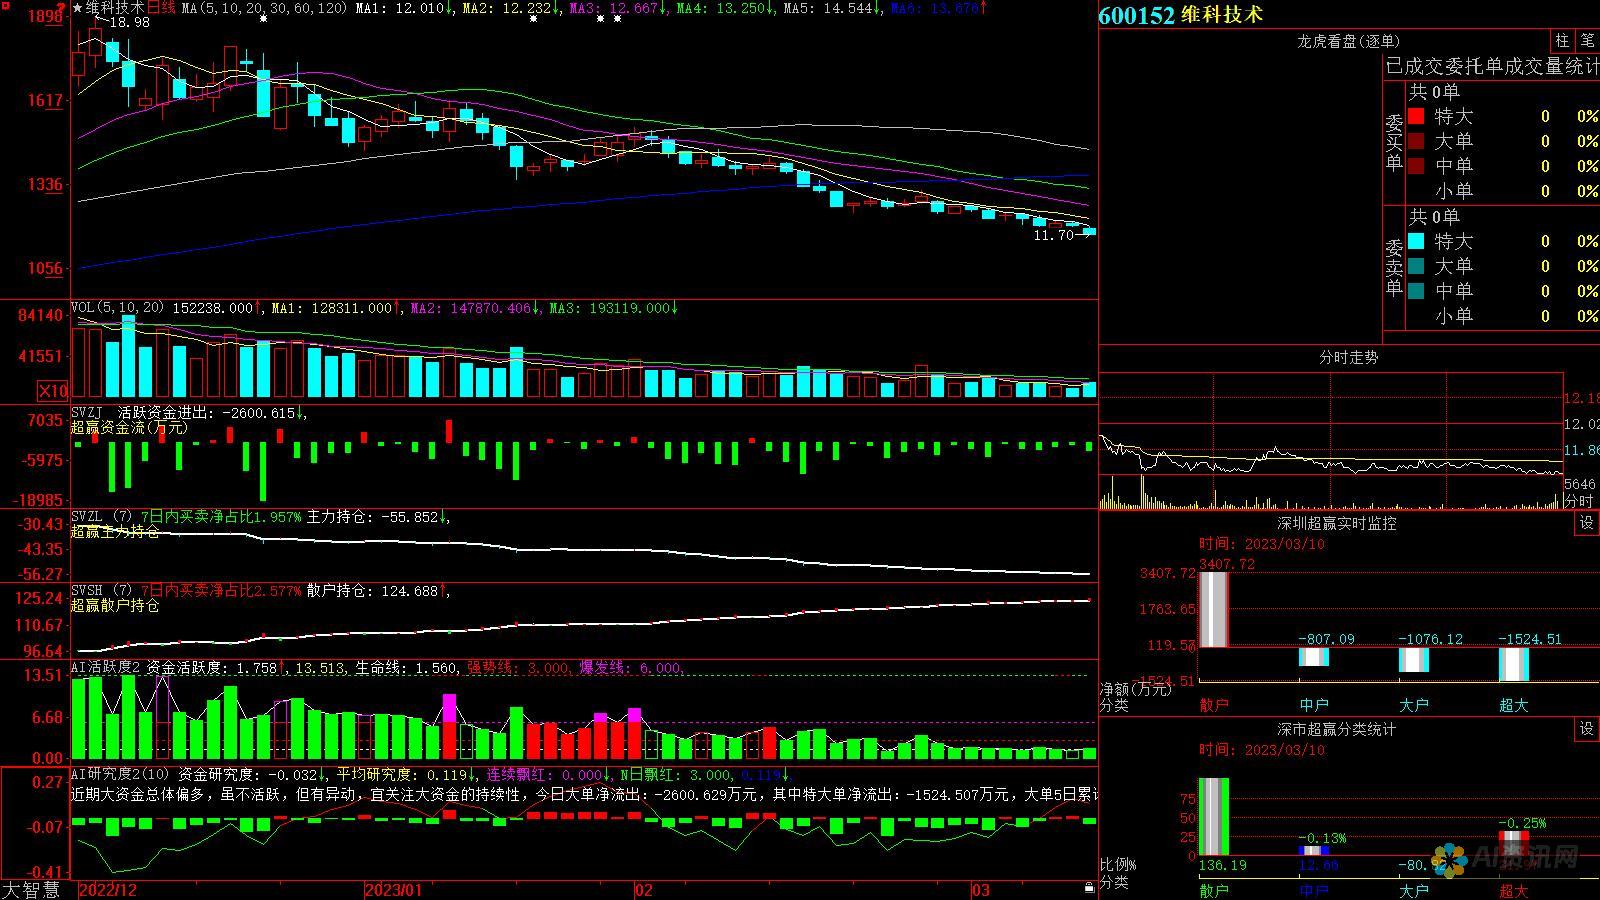Image resolution: width=1600 pixels, height=900 pixels.
Task: Click the 大智慧 logo at bottom-left
Action: [30, 890]
